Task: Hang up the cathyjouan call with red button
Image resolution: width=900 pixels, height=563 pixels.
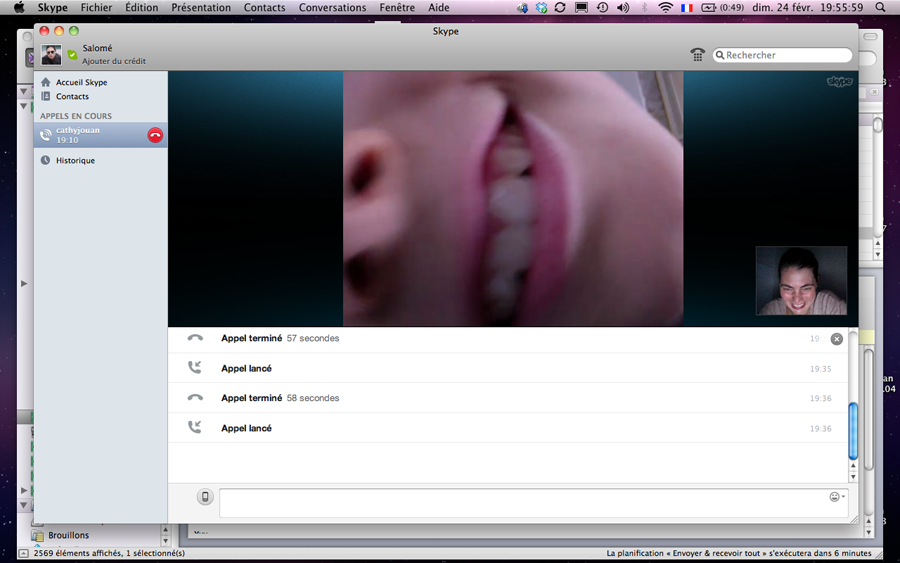Action: pyautogui.click(x=155, y=135)
